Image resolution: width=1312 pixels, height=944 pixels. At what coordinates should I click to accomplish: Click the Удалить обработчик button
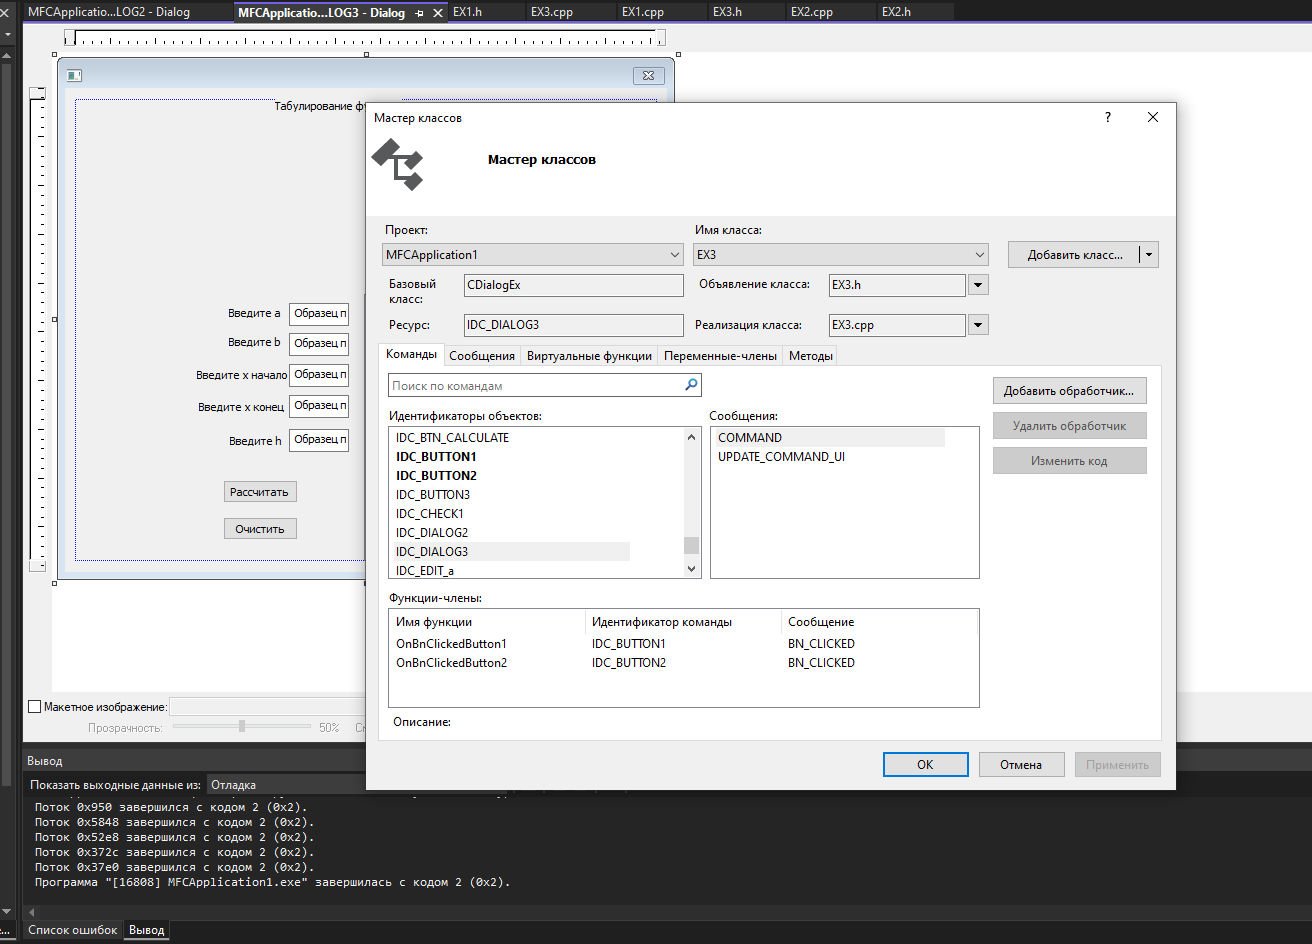(x=1069, y=426)
